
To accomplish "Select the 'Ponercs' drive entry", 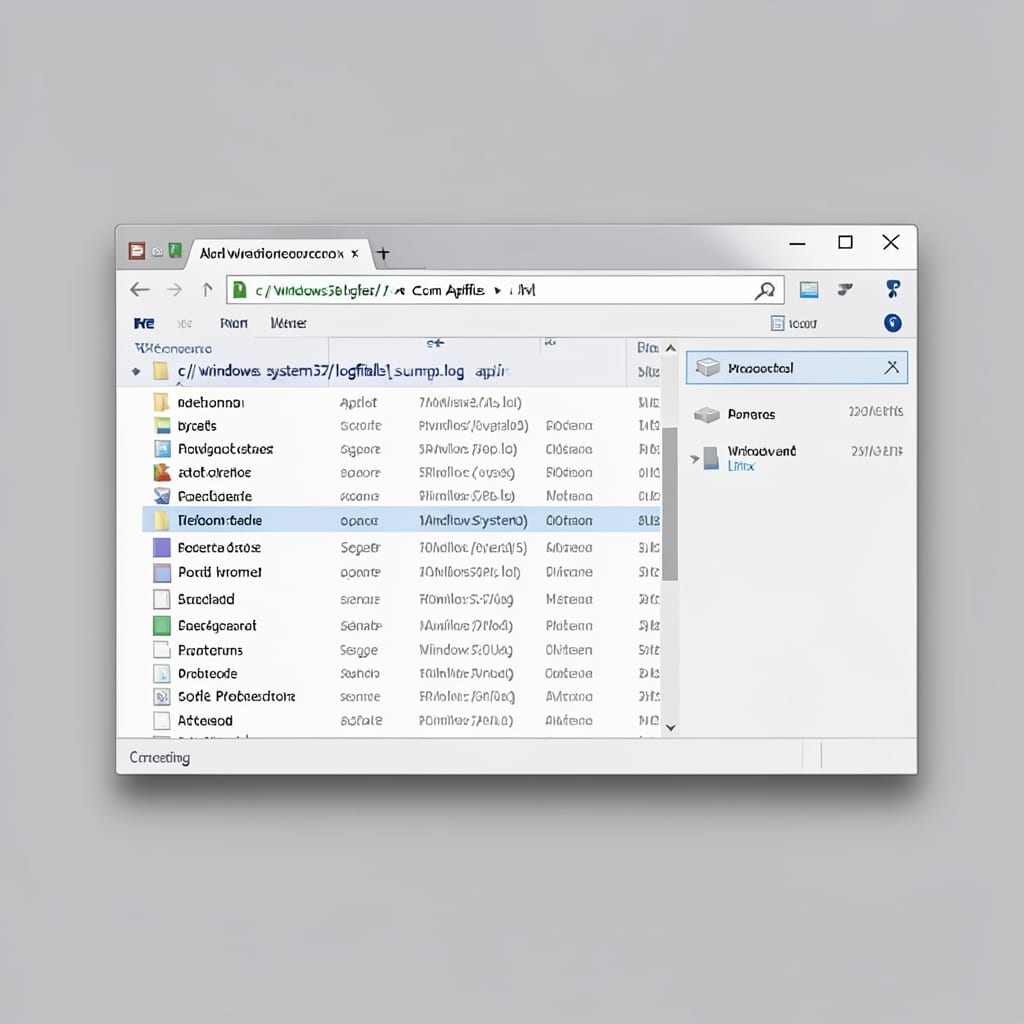I will (x=798, y=414).
